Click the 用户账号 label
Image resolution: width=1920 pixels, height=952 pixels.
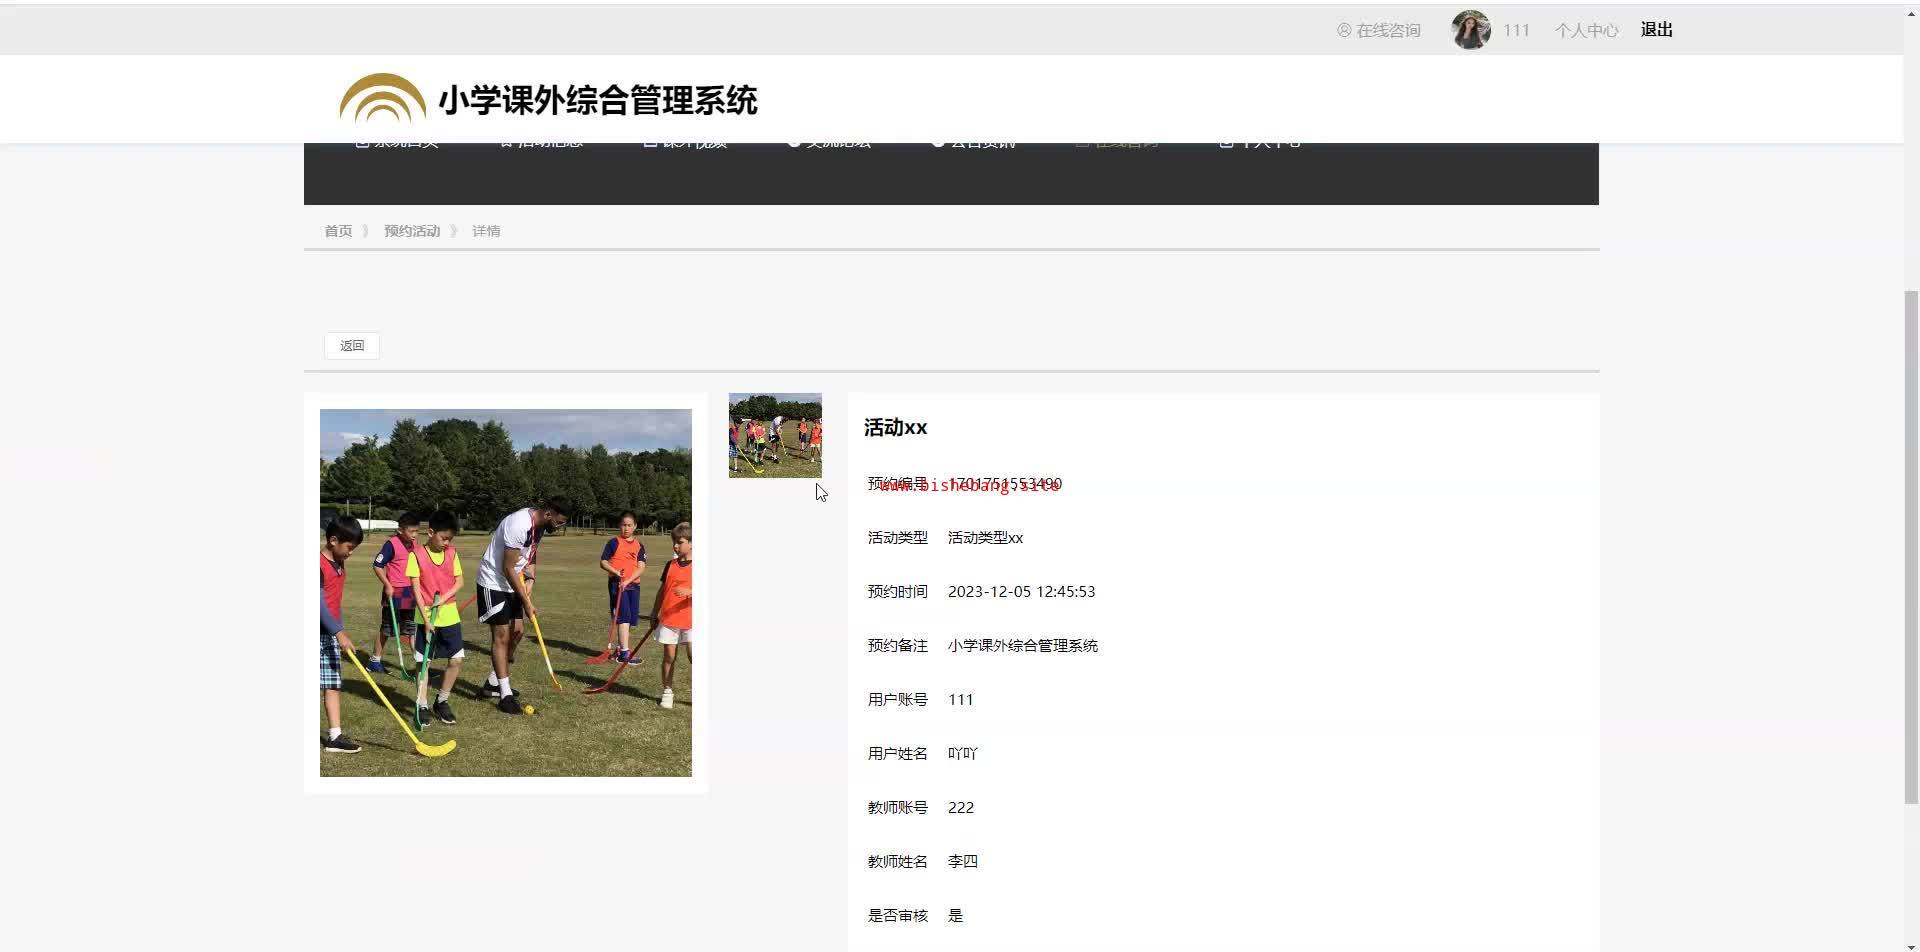897,700
